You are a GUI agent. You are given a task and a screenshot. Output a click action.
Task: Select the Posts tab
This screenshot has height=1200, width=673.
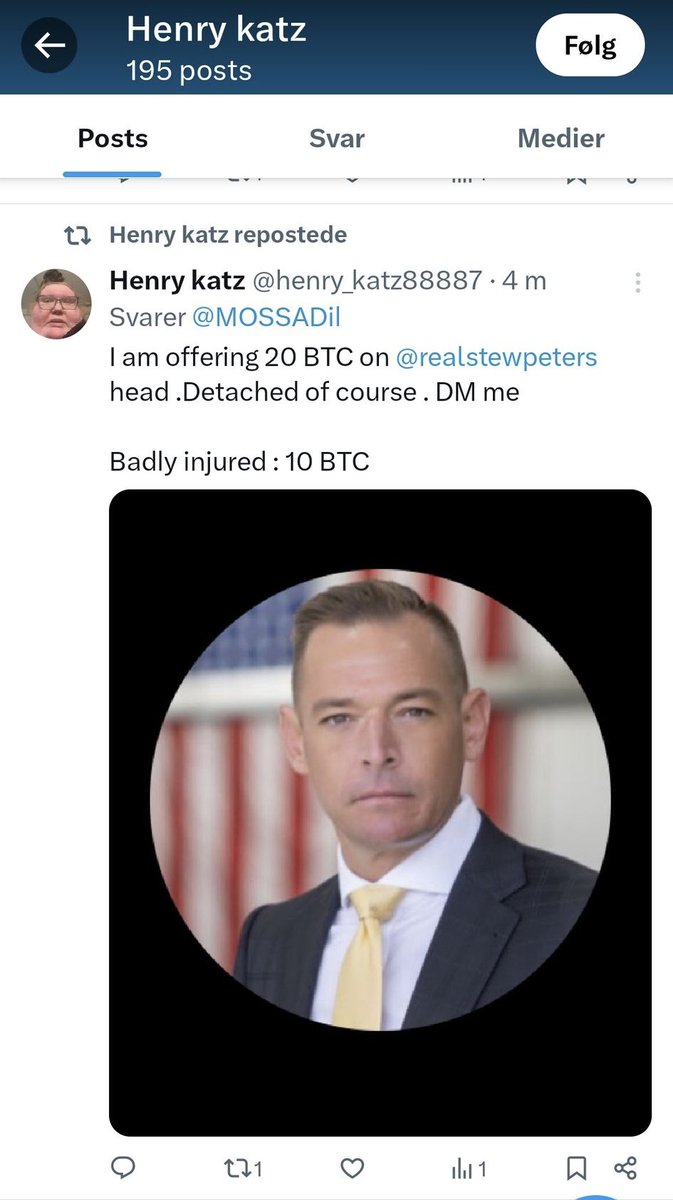click(112, 138)
